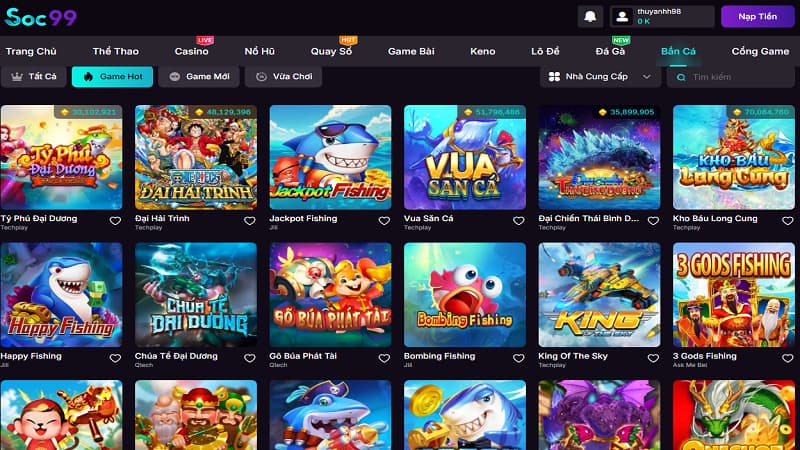This screenshot has width=800, height=450.
Task: Open Cổng Game menu
Action: coord(760,51)
